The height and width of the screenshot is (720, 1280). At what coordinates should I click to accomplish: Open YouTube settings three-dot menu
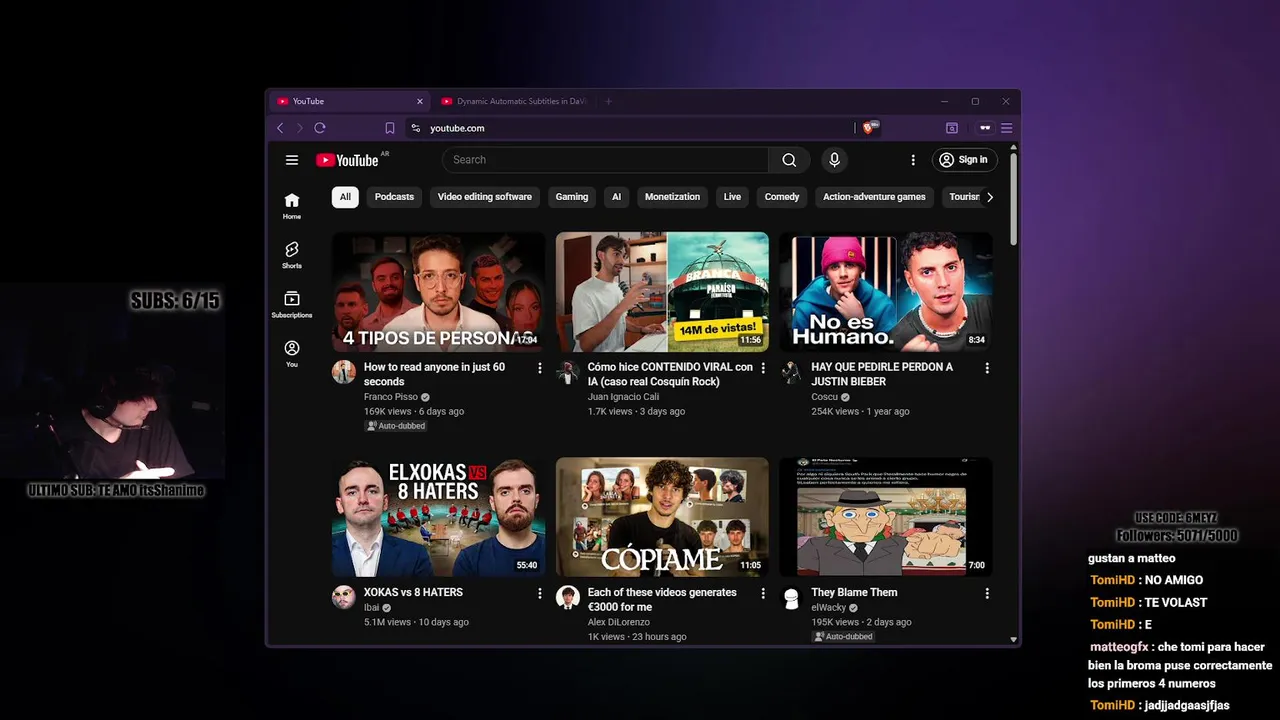coord(912,160)
